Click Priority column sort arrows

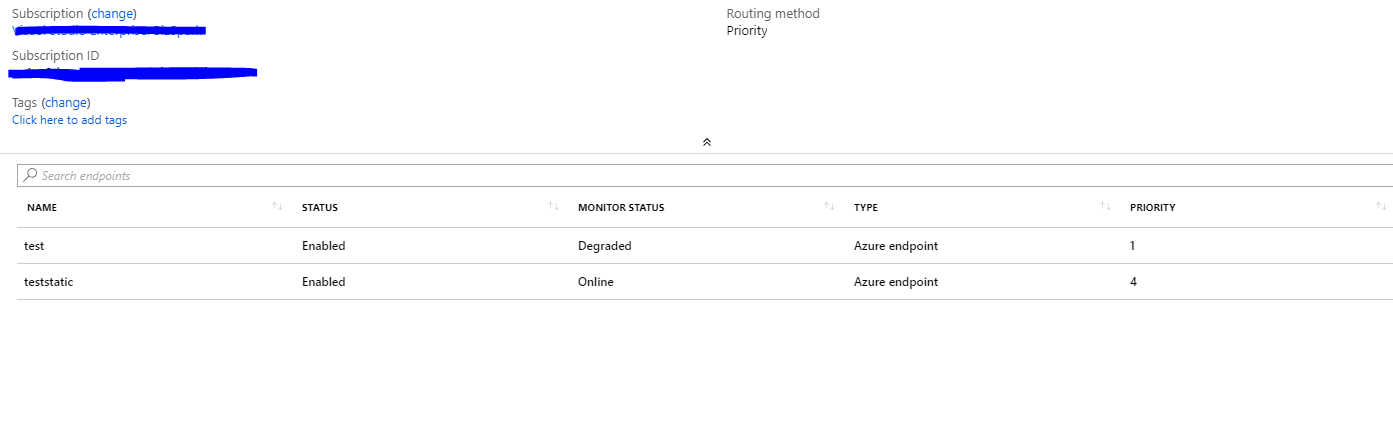(x=1381, y=207)
